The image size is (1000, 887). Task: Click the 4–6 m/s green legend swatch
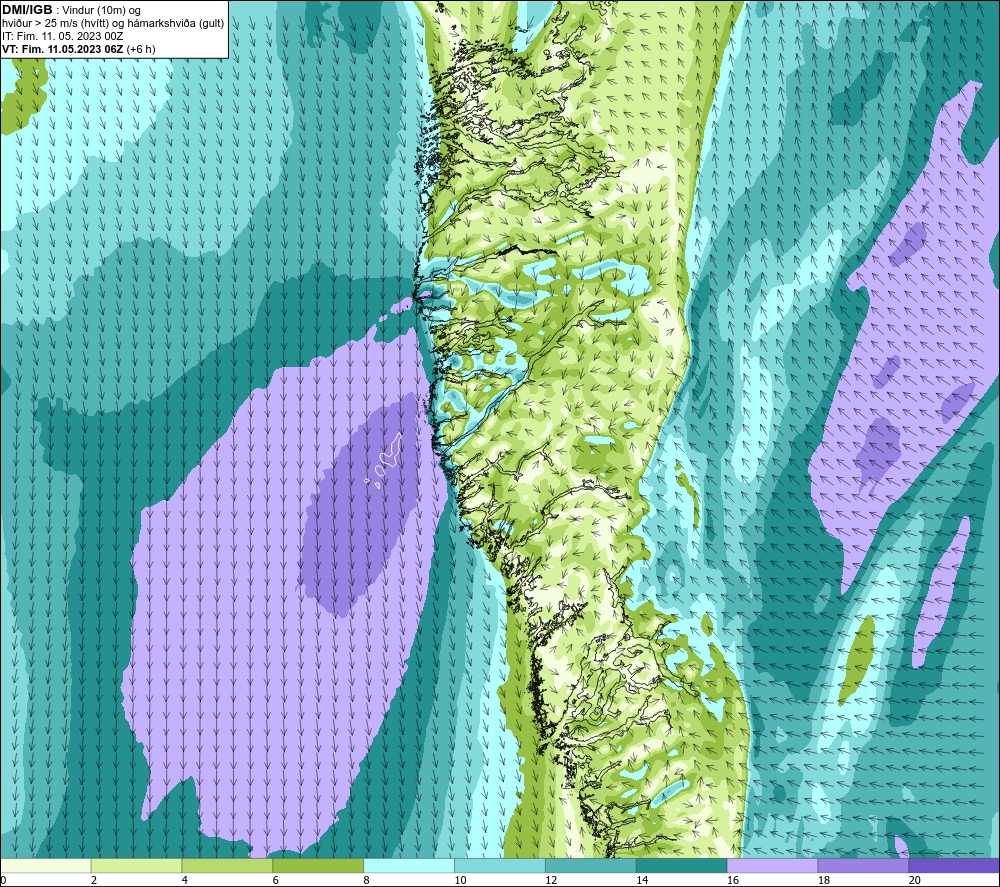227,865
